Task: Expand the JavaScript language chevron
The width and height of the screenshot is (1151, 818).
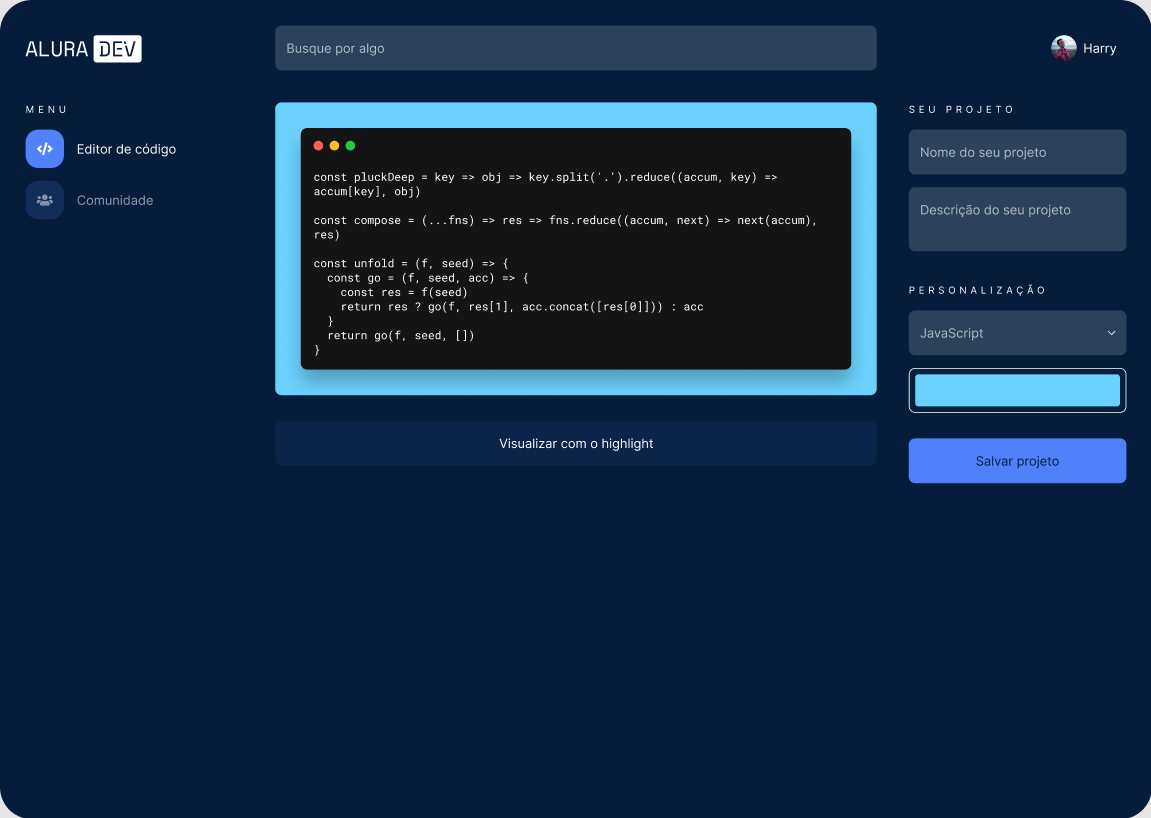Action: 1111,333
